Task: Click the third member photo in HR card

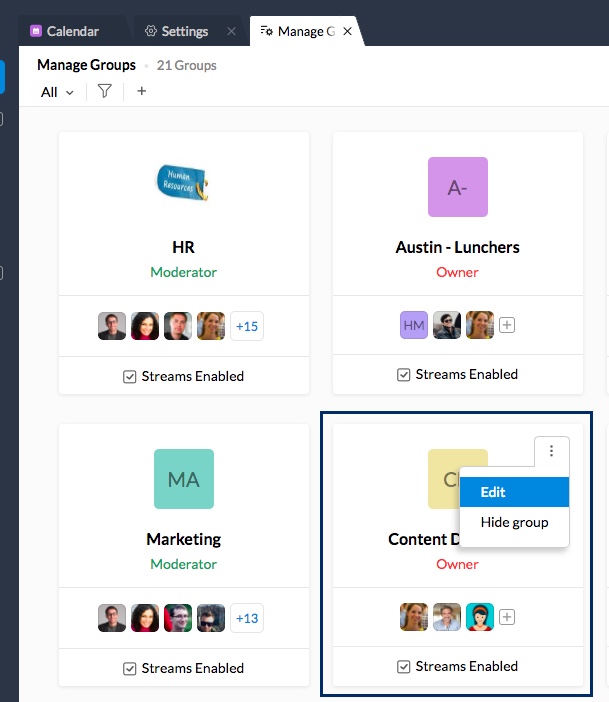Action: click(178, 326)
